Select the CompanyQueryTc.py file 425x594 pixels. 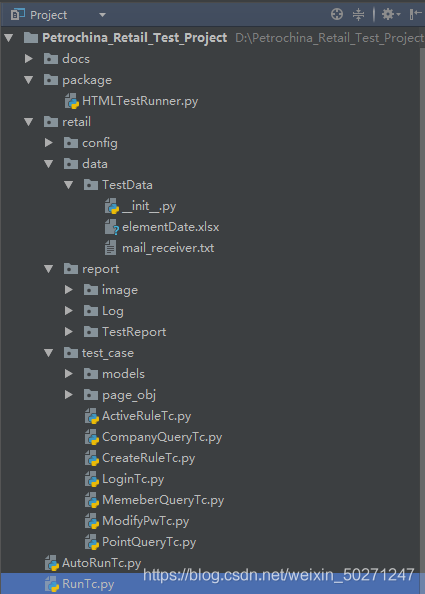pyautogui.click(x=153, y=437)
